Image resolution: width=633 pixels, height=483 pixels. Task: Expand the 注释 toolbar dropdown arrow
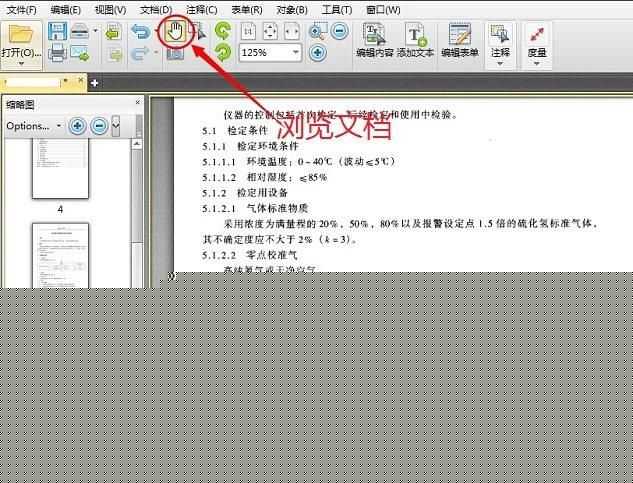[x=500, y=64]
